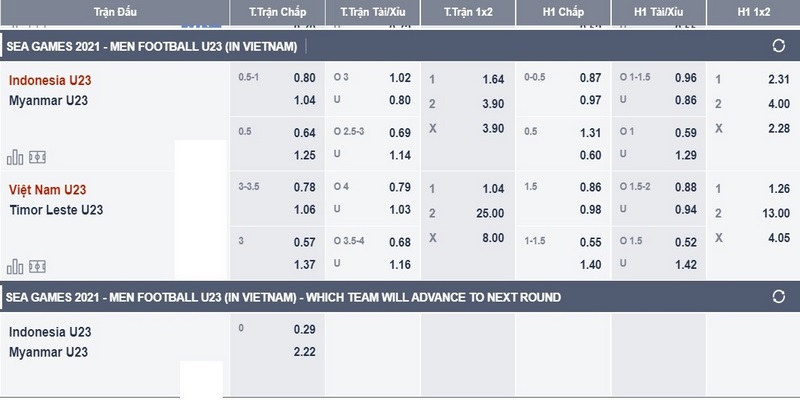The width and height of the screenshot is (800, 400).
Task: Pick Indonesia U23 to advance odds 0.29
Action: click(305, 329)
